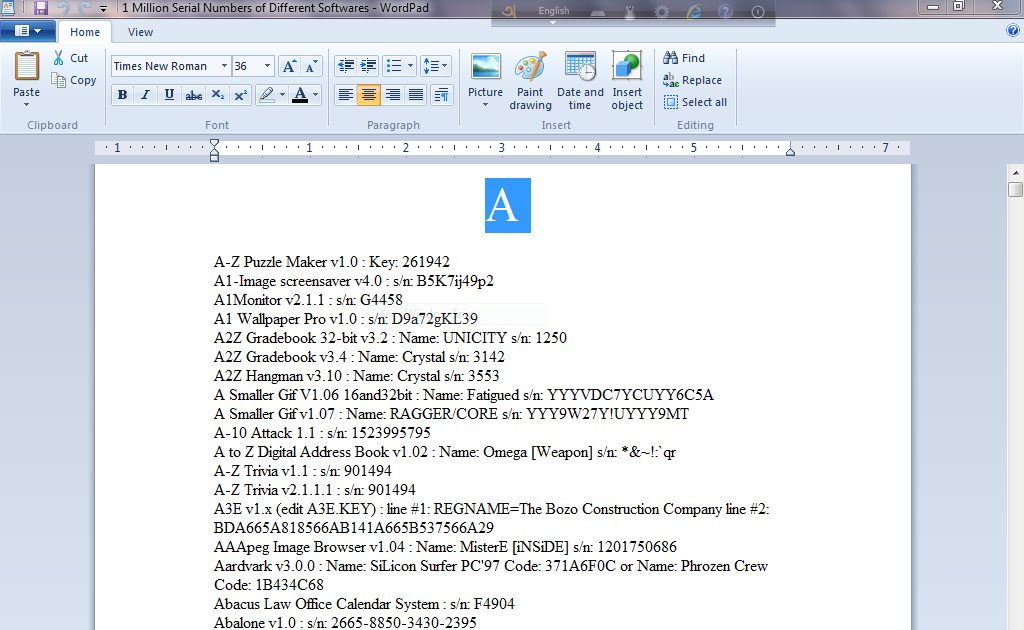
Task: Expand the Paste options arrow
Action: tap(27, 104)
